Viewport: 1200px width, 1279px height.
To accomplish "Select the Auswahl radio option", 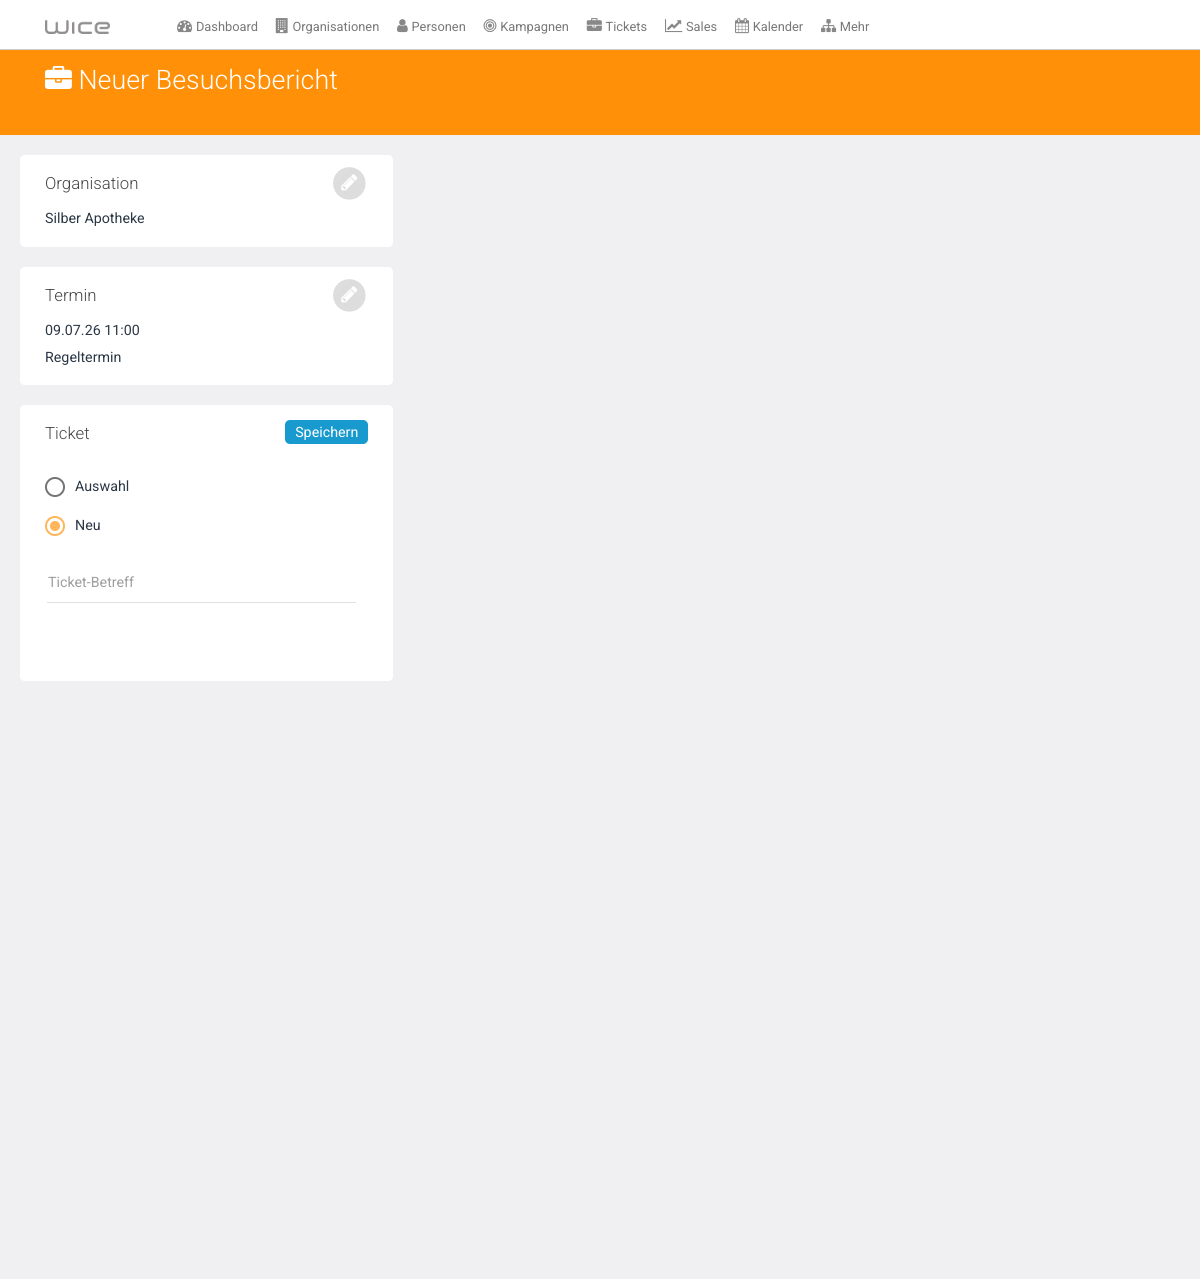I will 55,487.
